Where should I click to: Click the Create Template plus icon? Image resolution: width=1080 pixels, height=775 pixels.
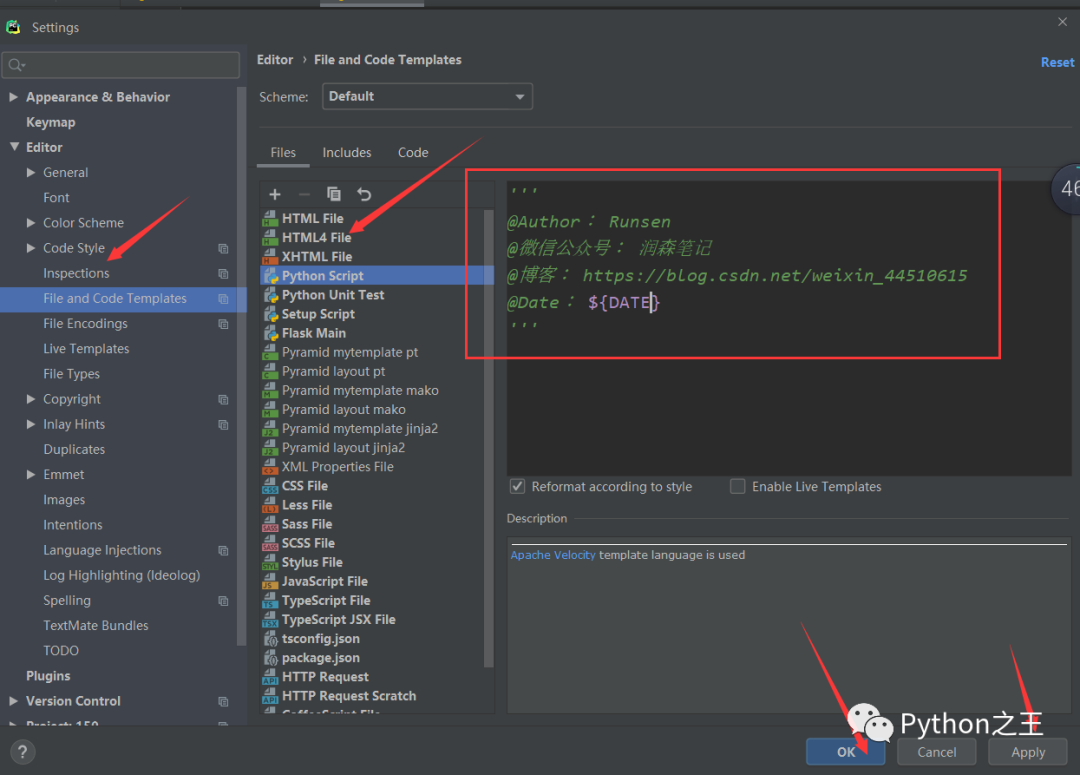tap(275, 194)
